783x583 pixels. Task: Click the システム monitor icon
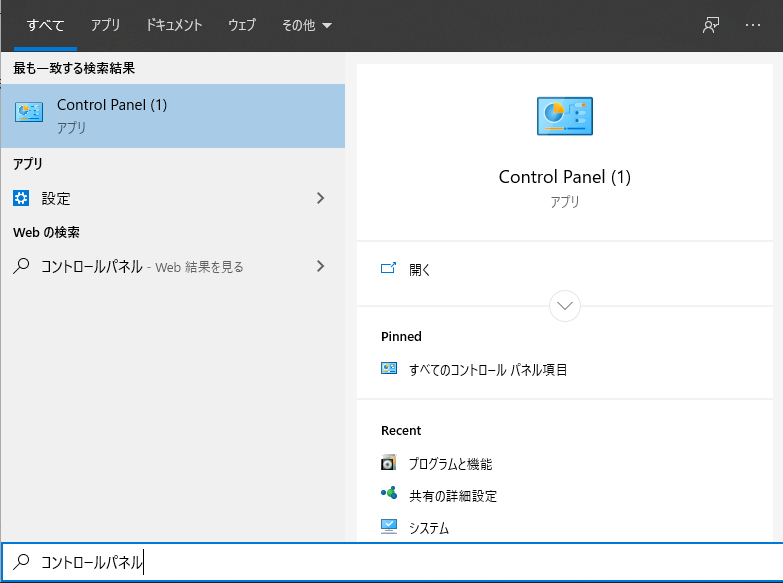pyautogui.click(x=389, y=527)
